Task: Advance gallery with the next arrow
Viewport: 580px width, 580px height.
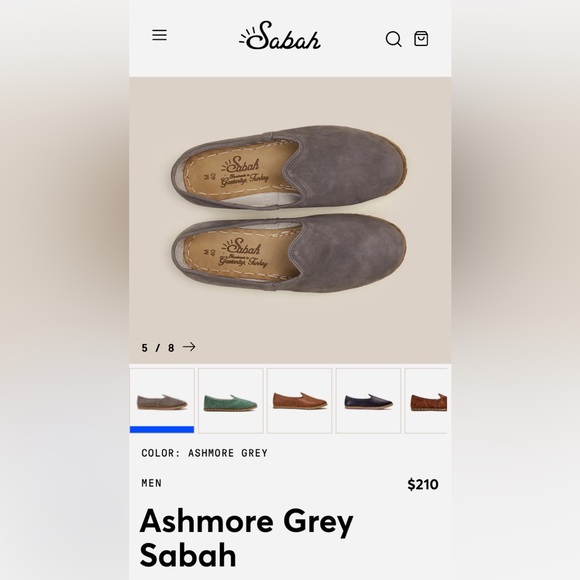Action: 189,347
